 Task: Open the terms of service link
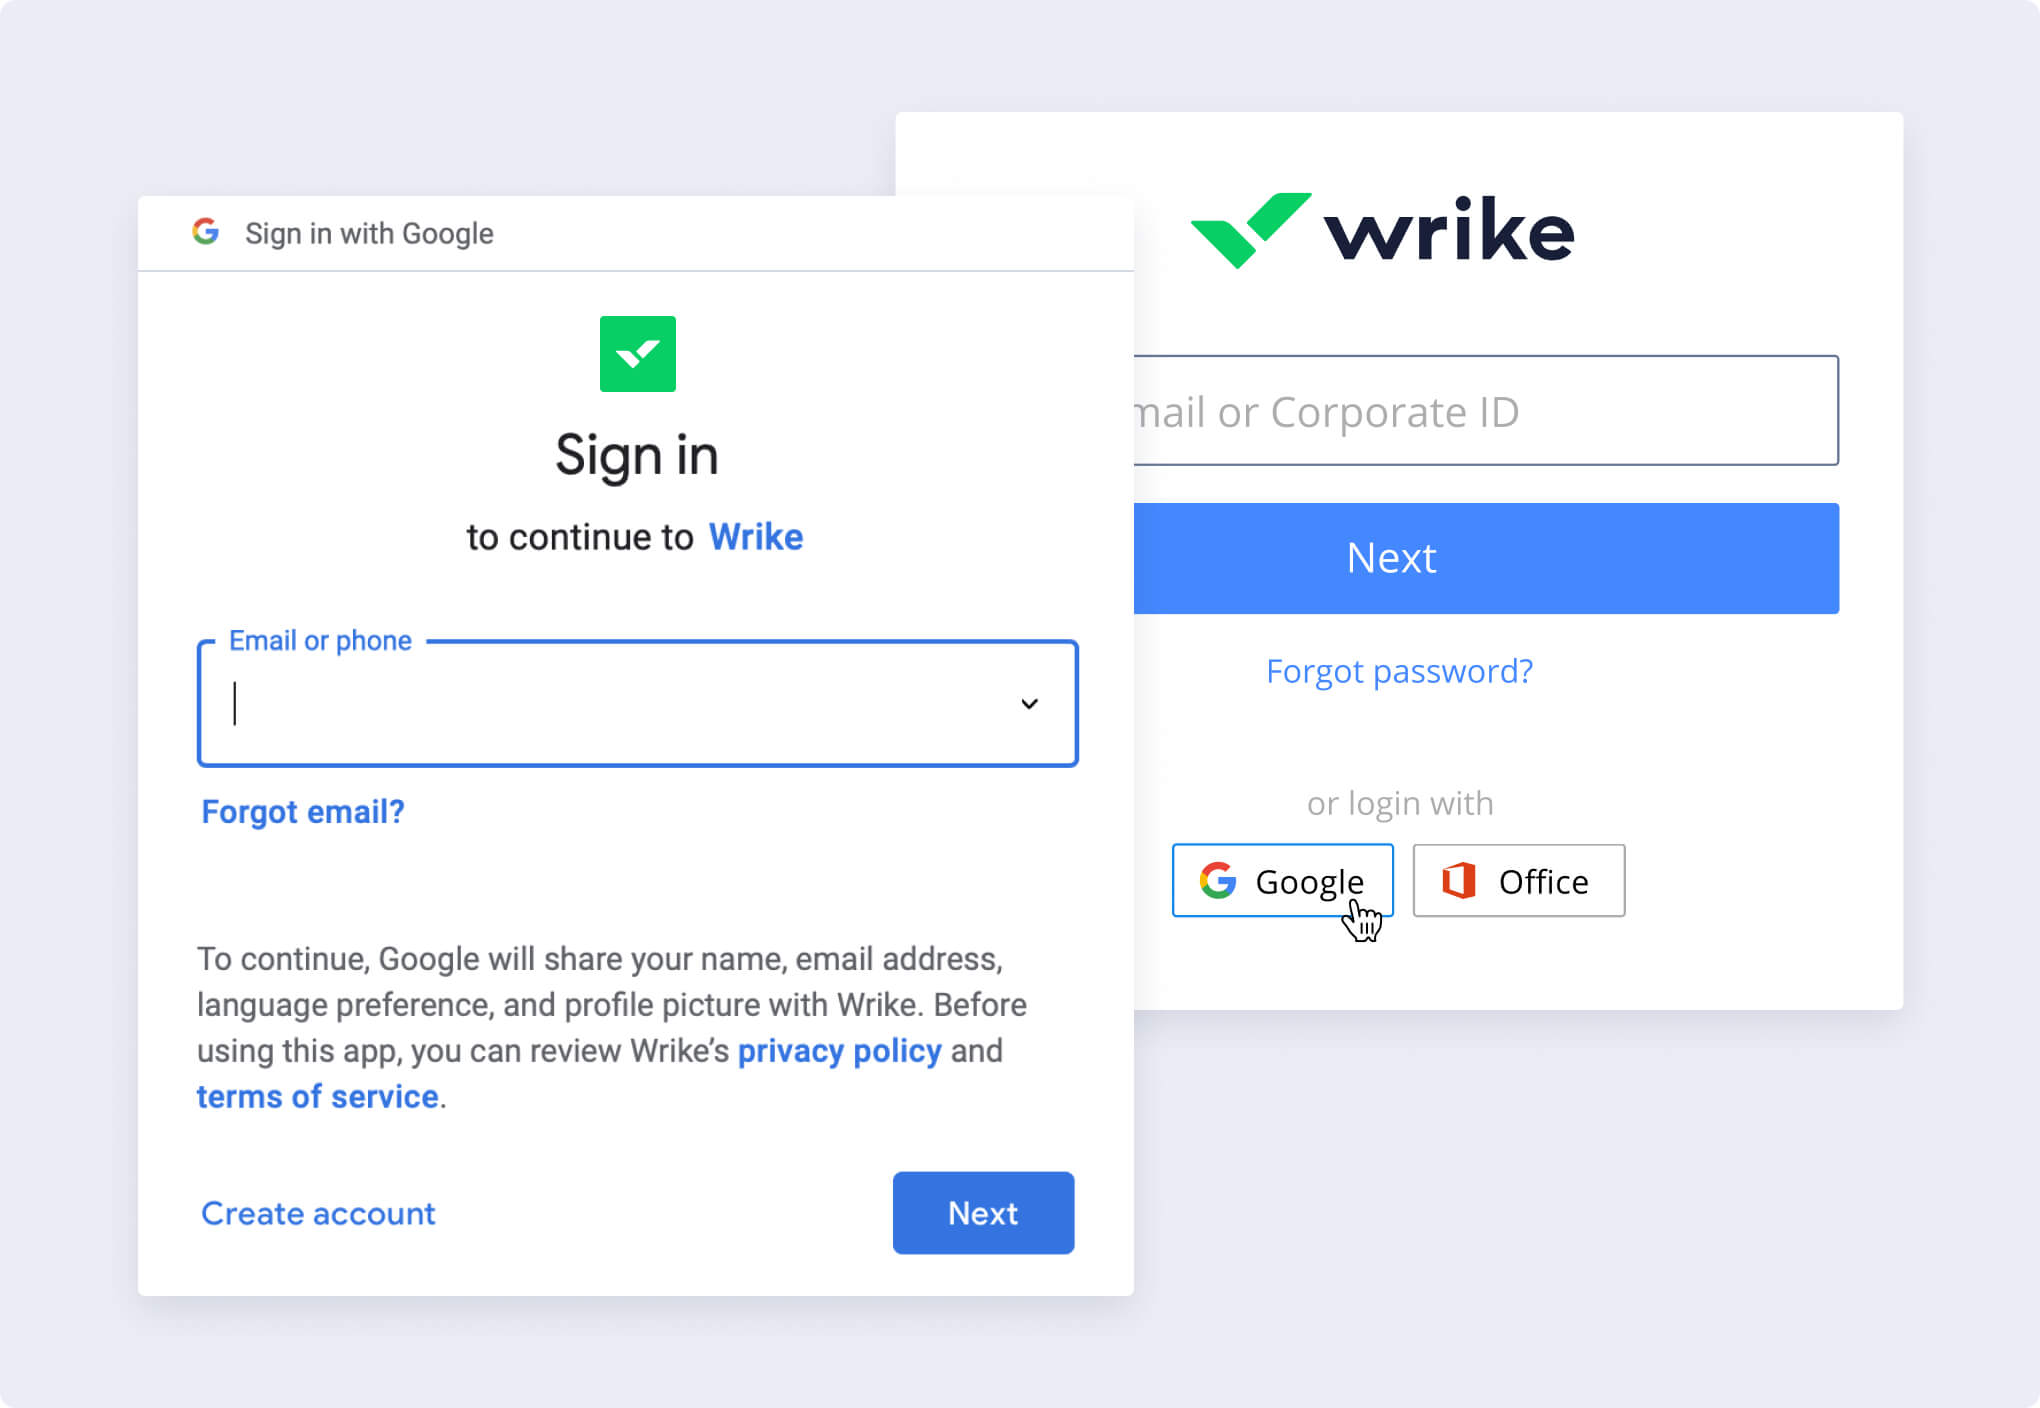coord(318,1097)
